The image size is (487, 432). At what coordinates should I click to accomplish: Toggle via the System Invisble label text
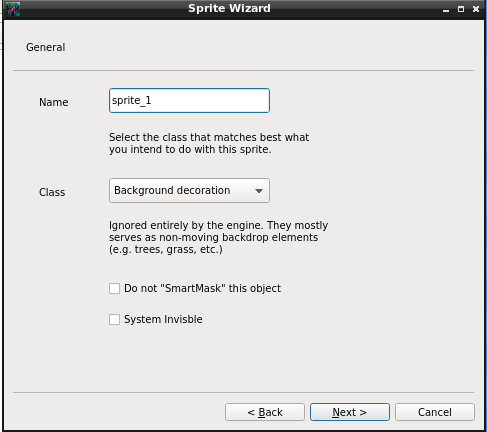tap(163, 319)
